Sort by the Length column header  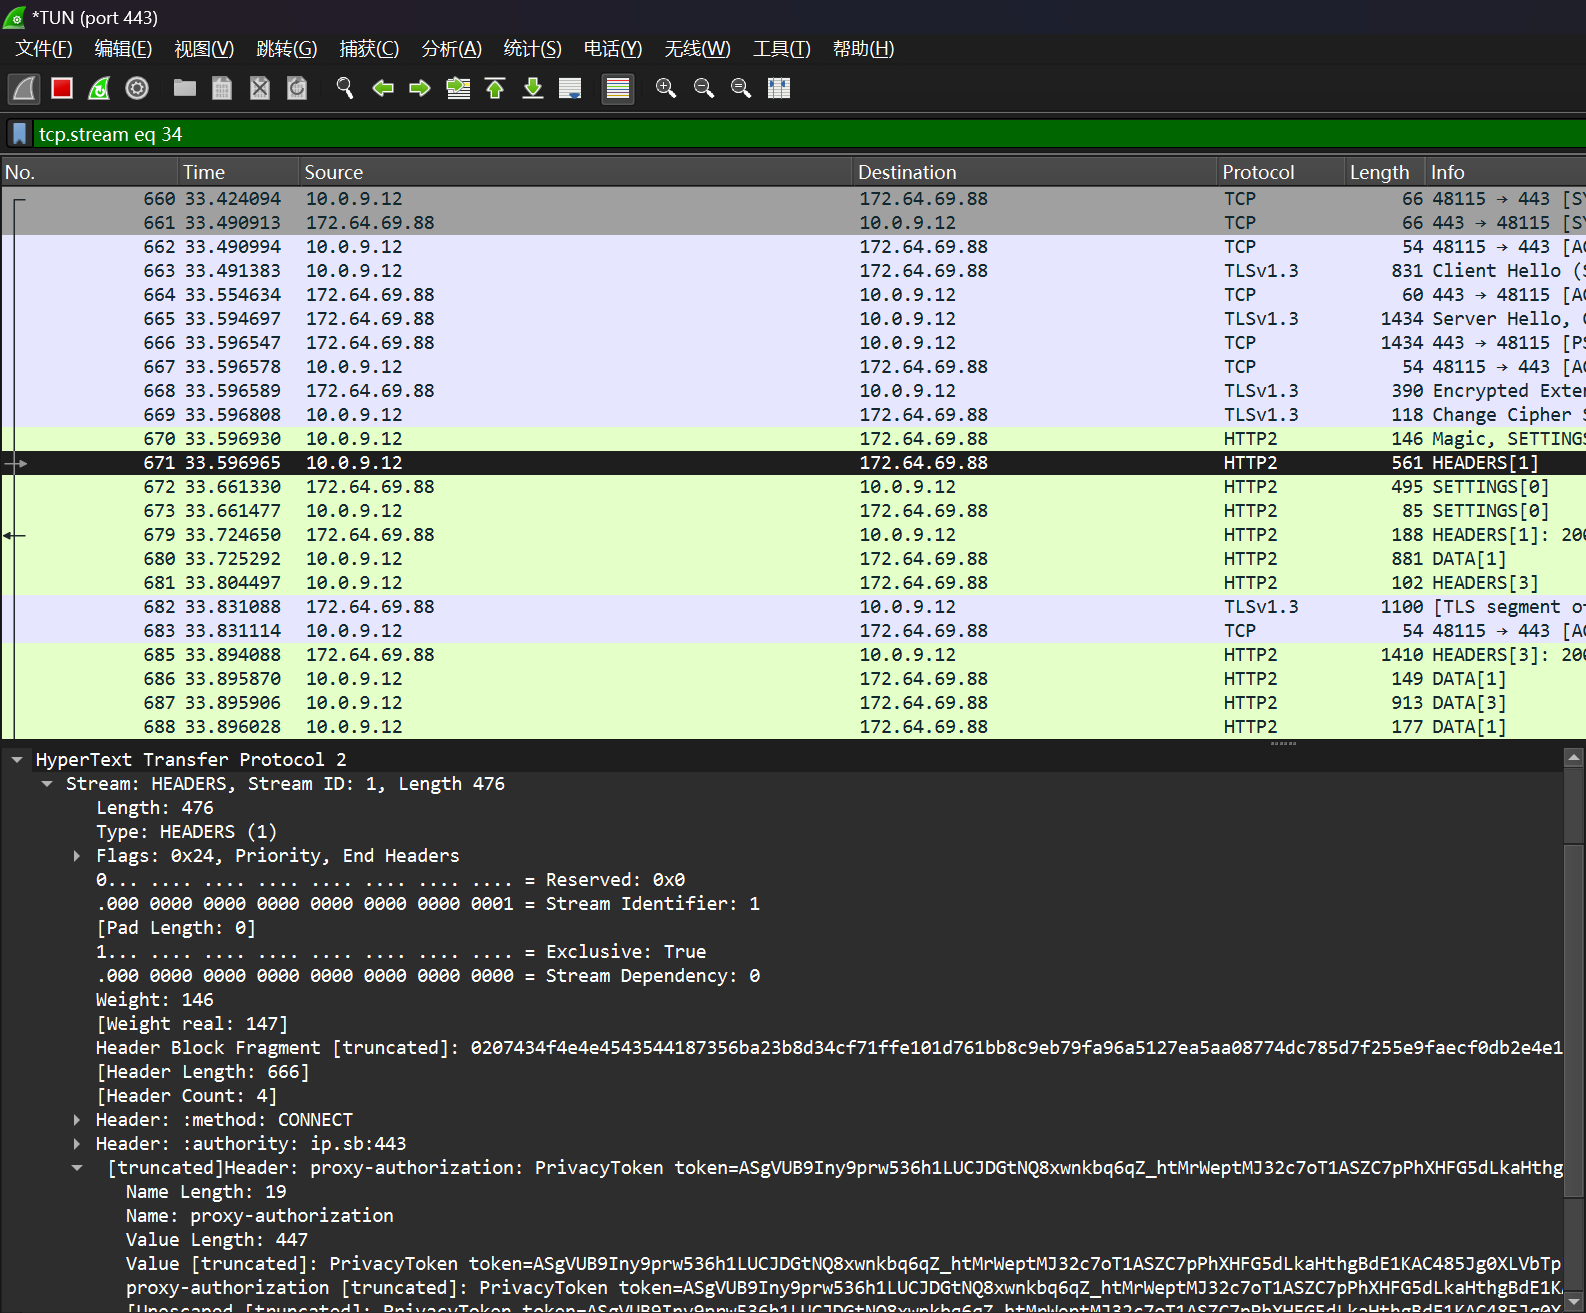click(x=1385, y=172)
